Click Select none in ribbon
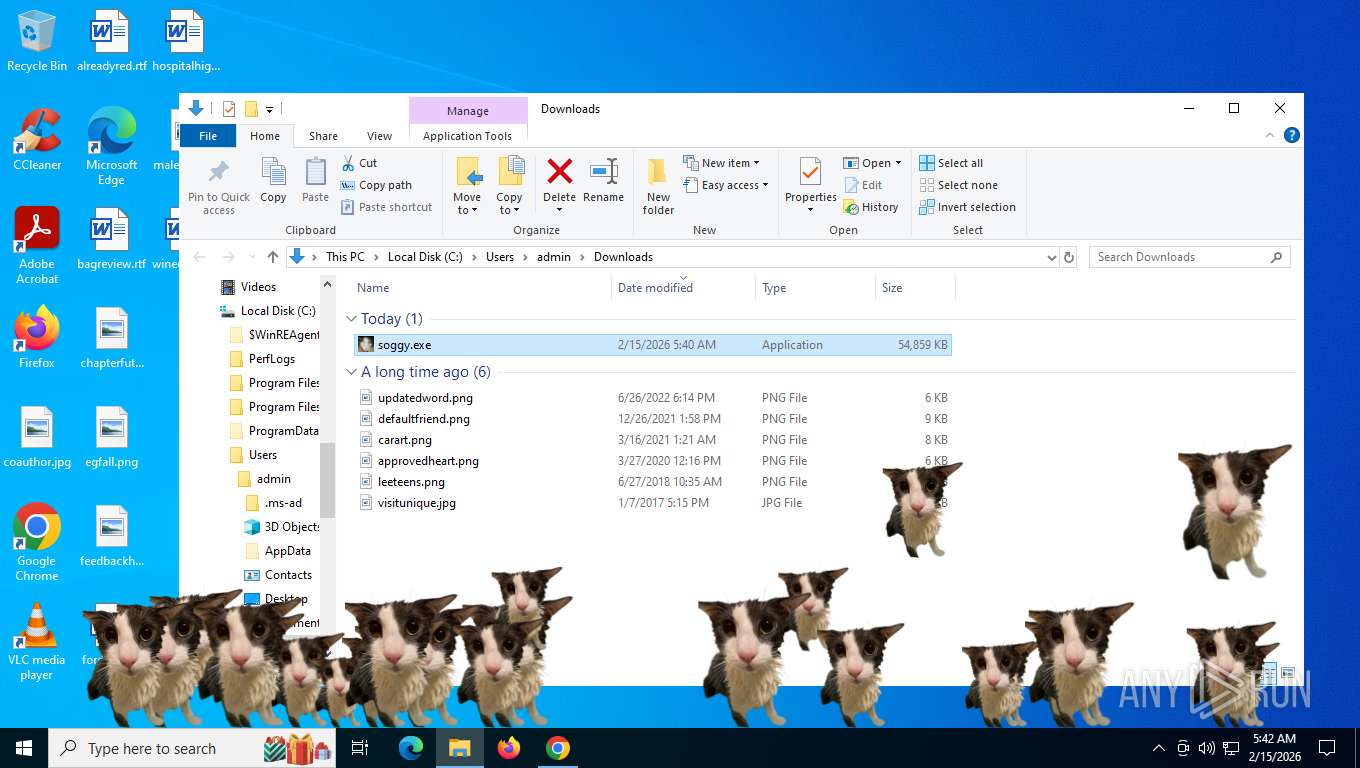This screenshot has width=1360, height=768. click(x=958, y=185)
